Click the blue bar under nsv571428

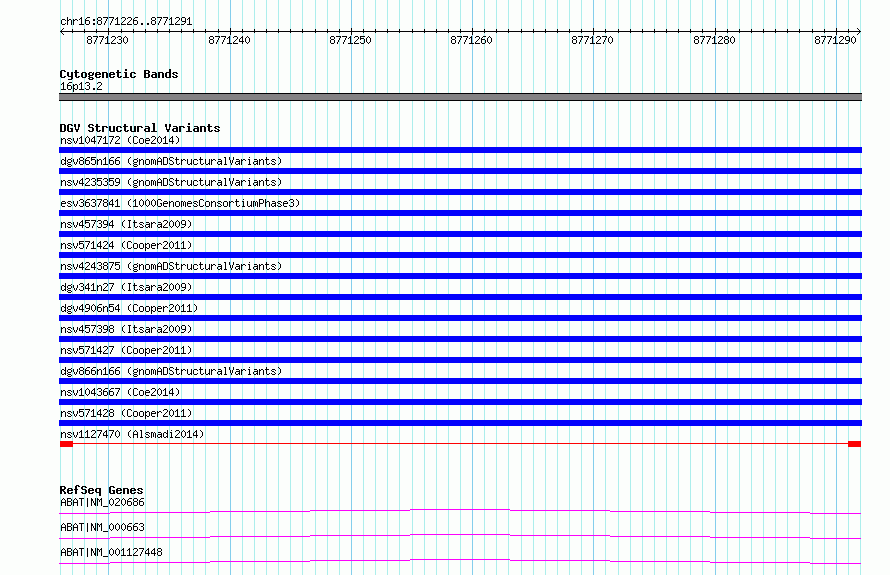tap(460, 423)
